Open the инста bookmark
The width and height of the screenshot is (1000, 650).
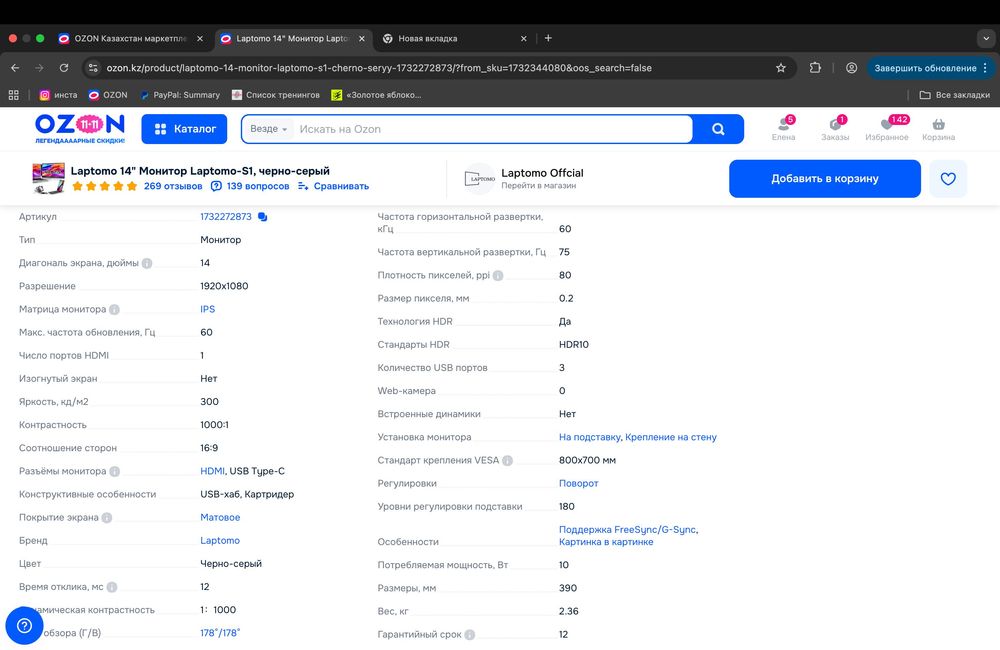[x=59, y=95]
